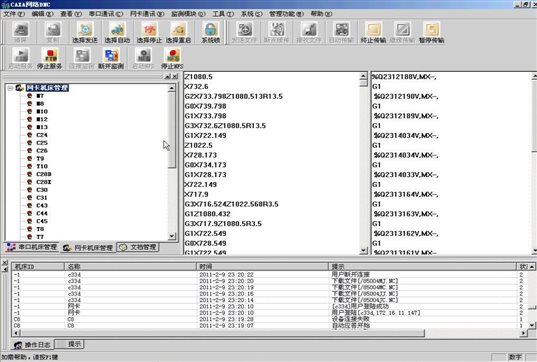Click the 停止NFS toolbar icon
537x362 pixels.
(x=172, y=55)
